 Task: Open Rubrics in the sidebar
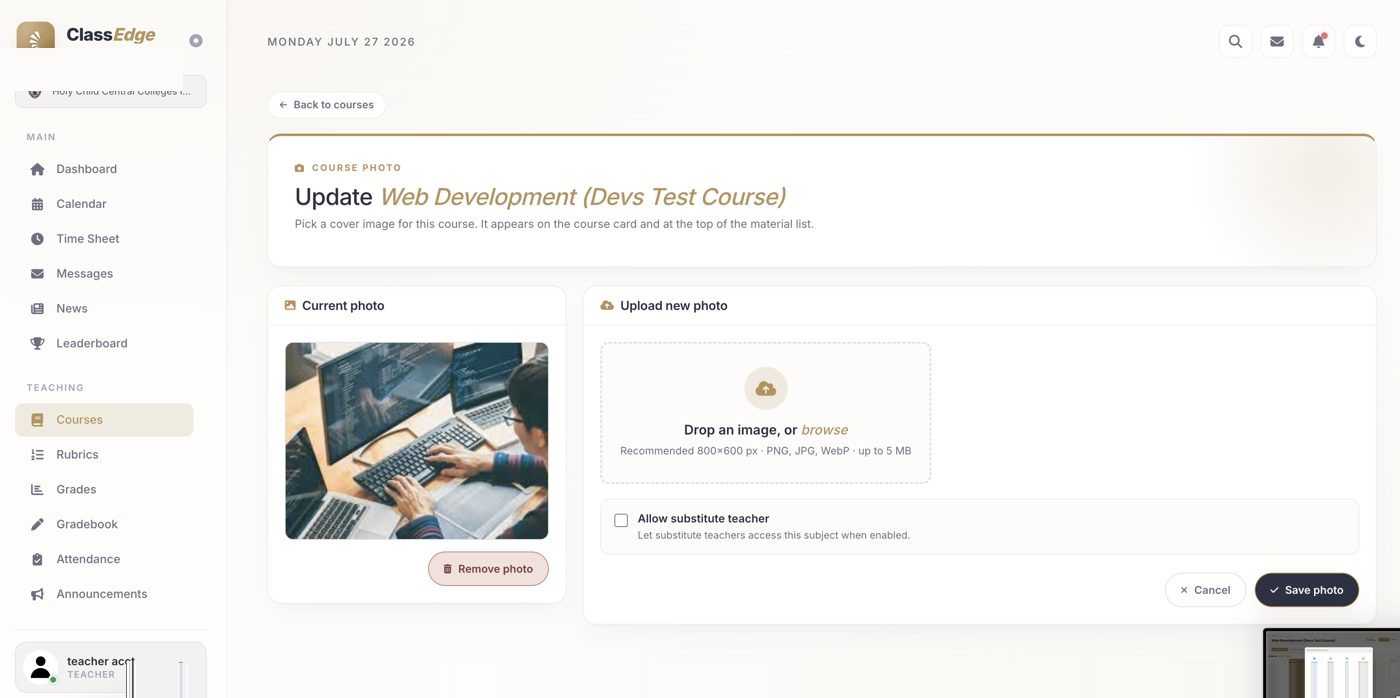coord(104,455)
